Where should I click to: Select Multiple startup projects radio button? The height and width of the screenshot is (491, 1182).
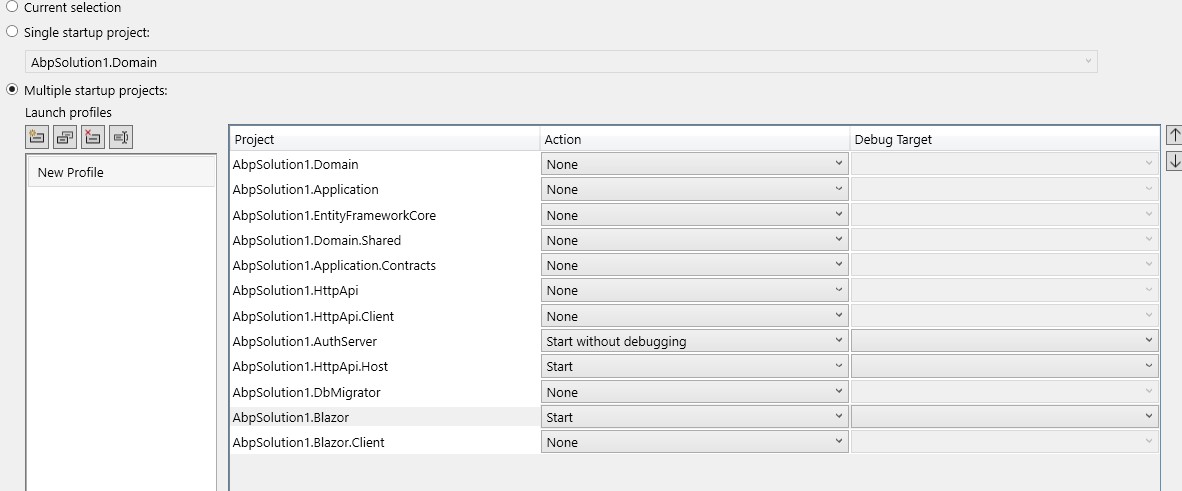(x=12, y=90)
